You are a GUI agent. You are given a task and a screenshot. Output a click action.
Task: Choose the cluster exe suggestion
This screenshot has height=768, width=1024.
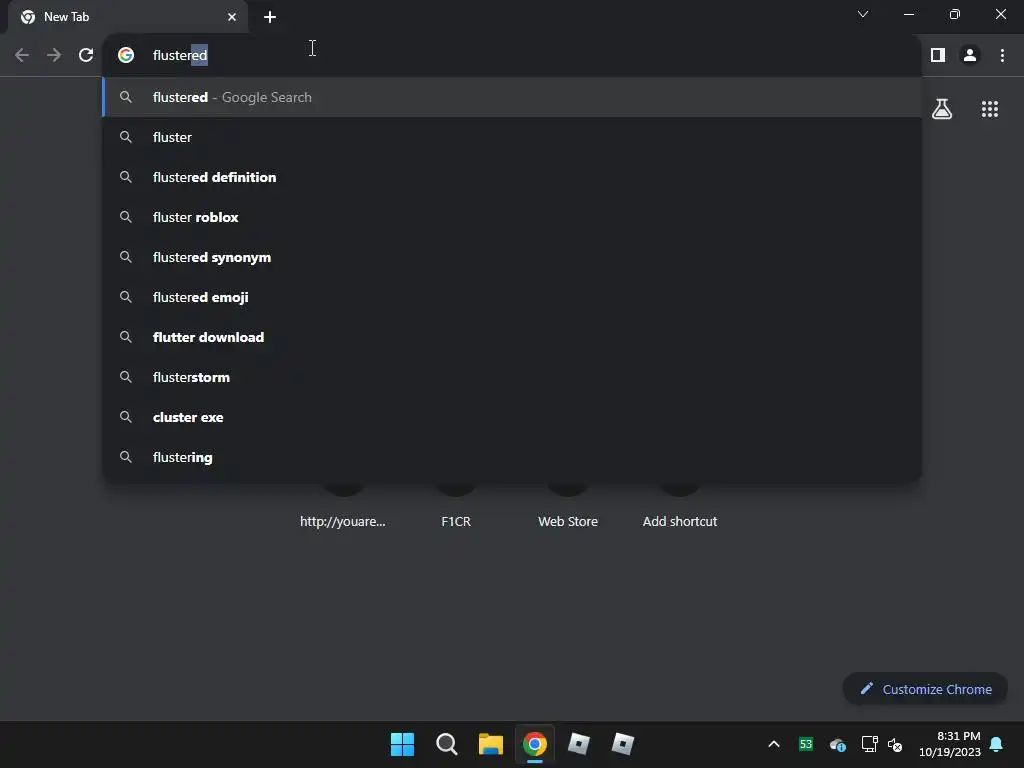513,417
